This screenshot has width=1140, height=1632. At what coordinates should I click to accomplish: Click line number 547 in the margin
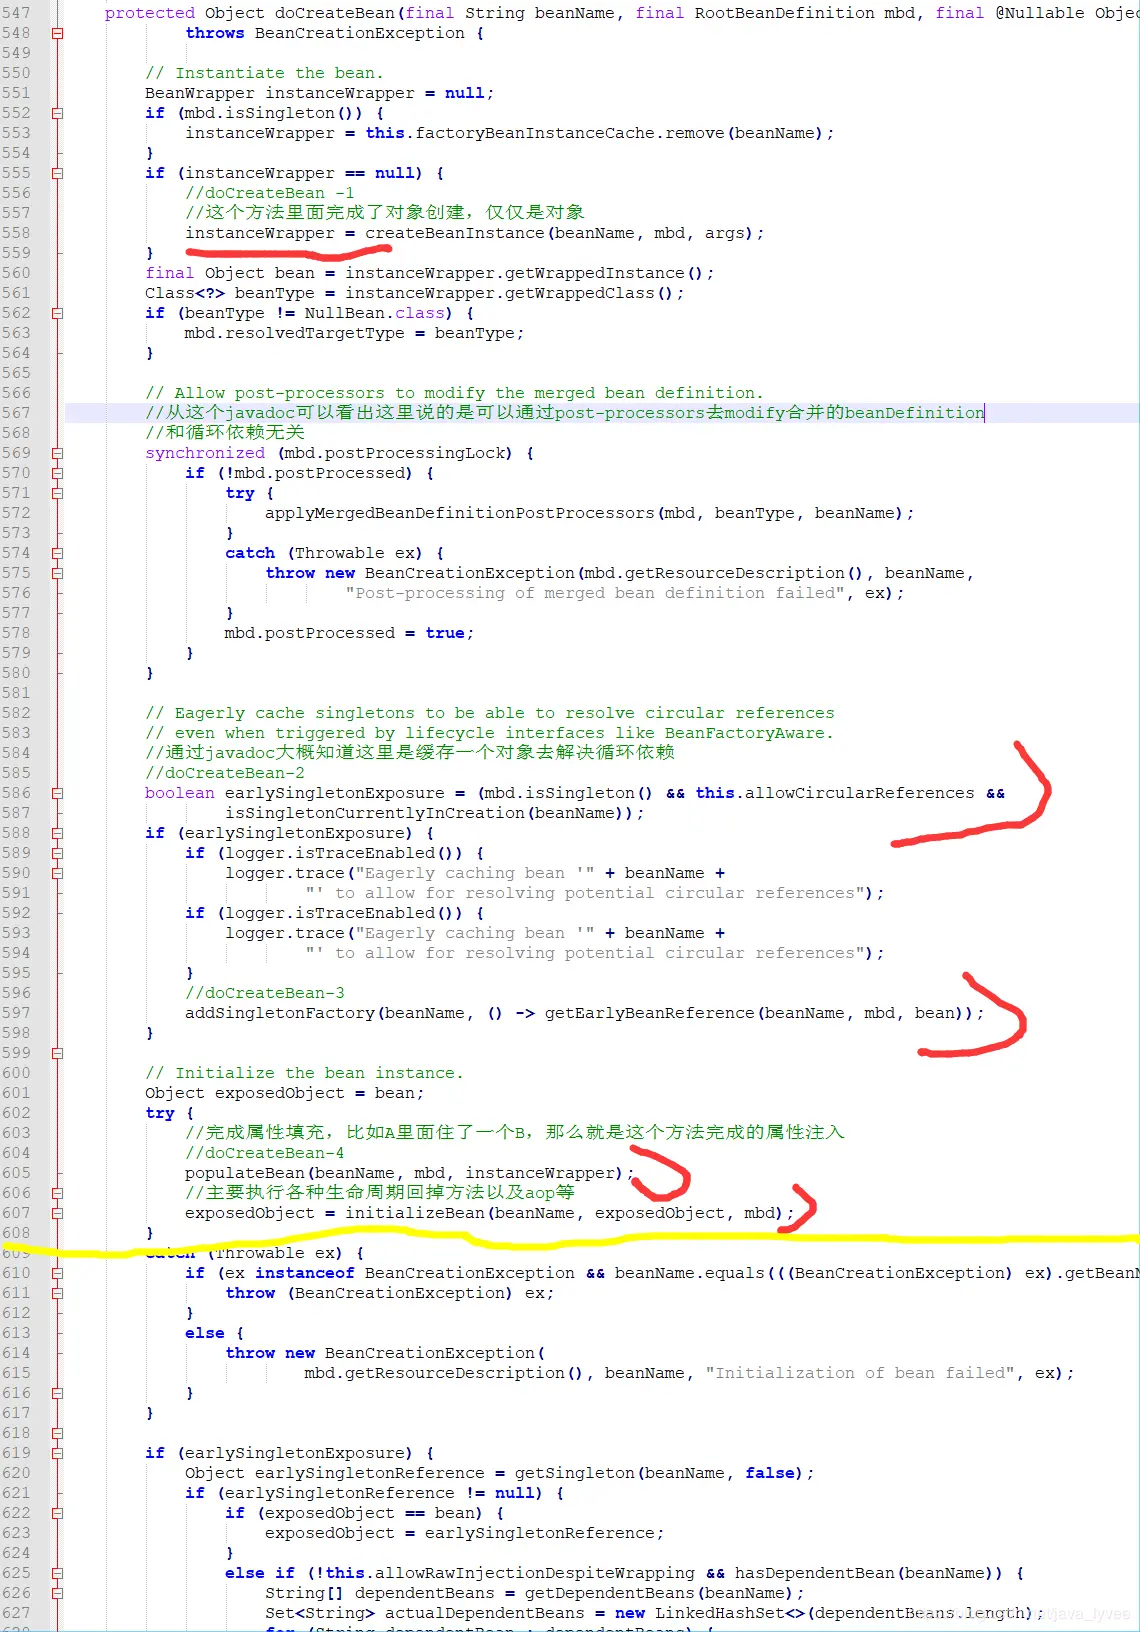tap(16, 13)
